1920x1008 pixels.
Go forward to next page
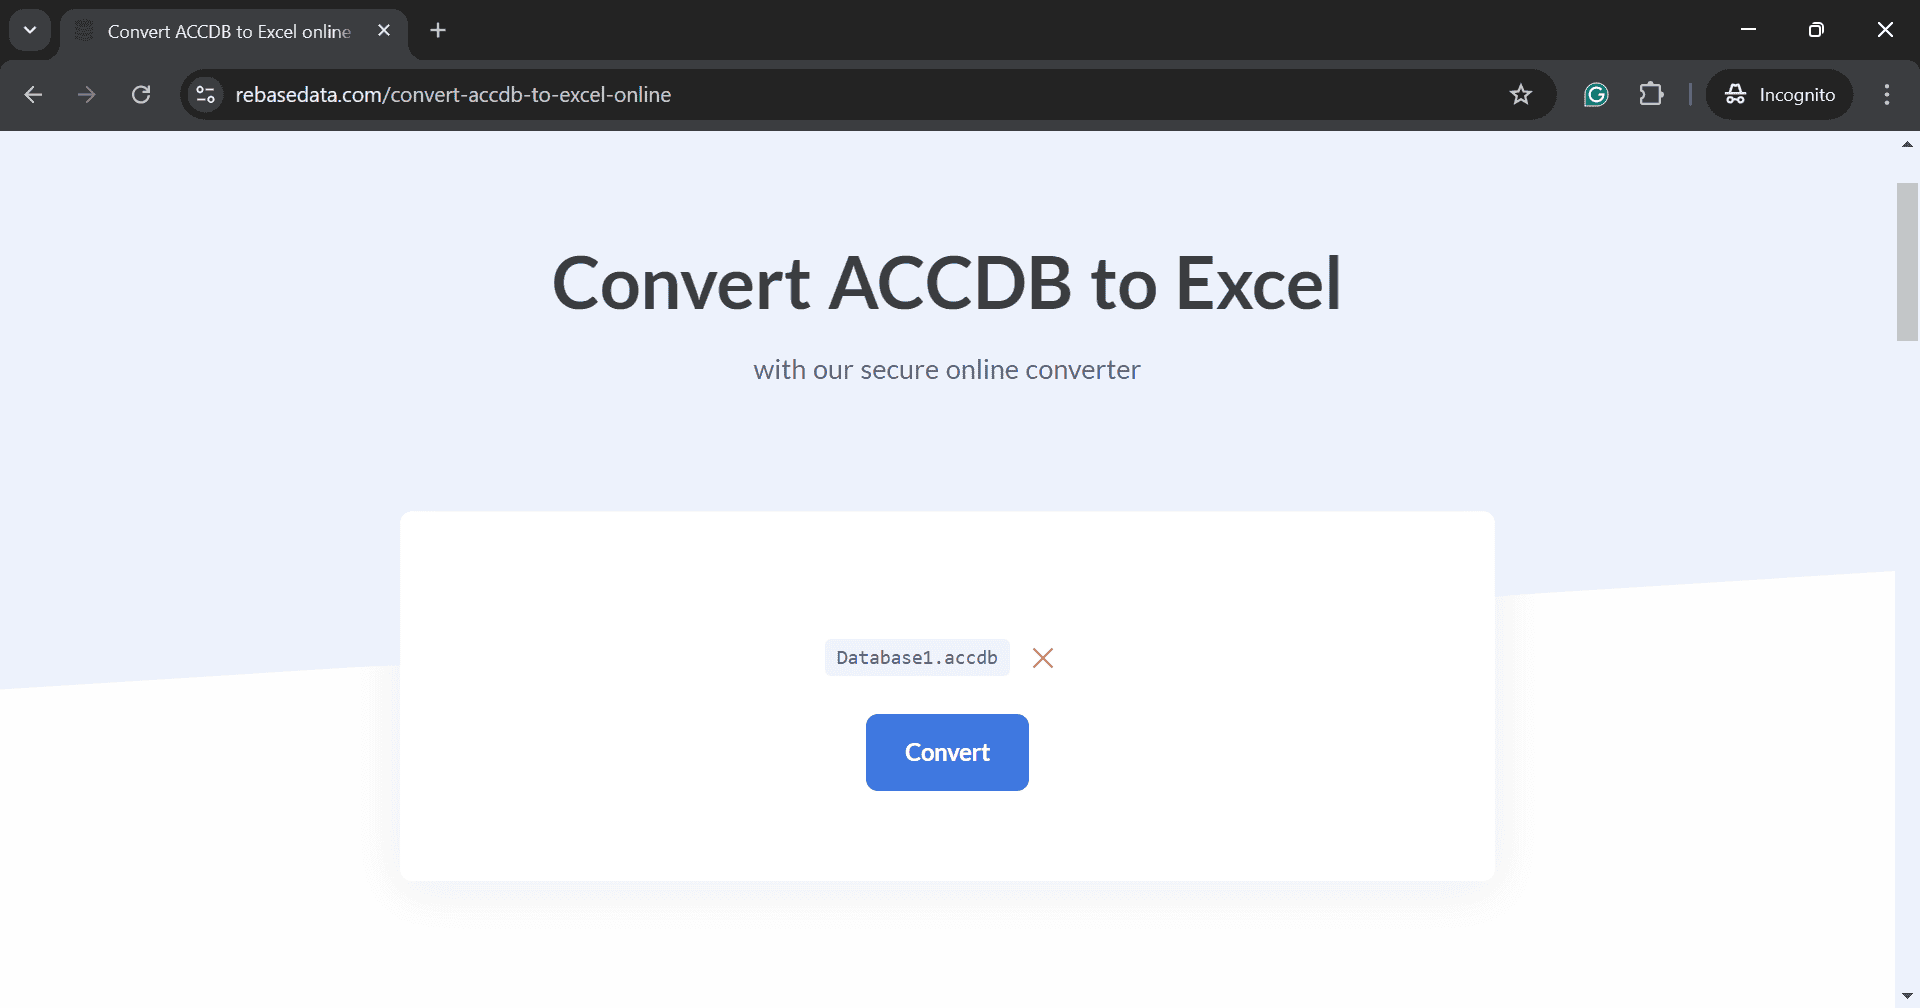pos(87,95)
